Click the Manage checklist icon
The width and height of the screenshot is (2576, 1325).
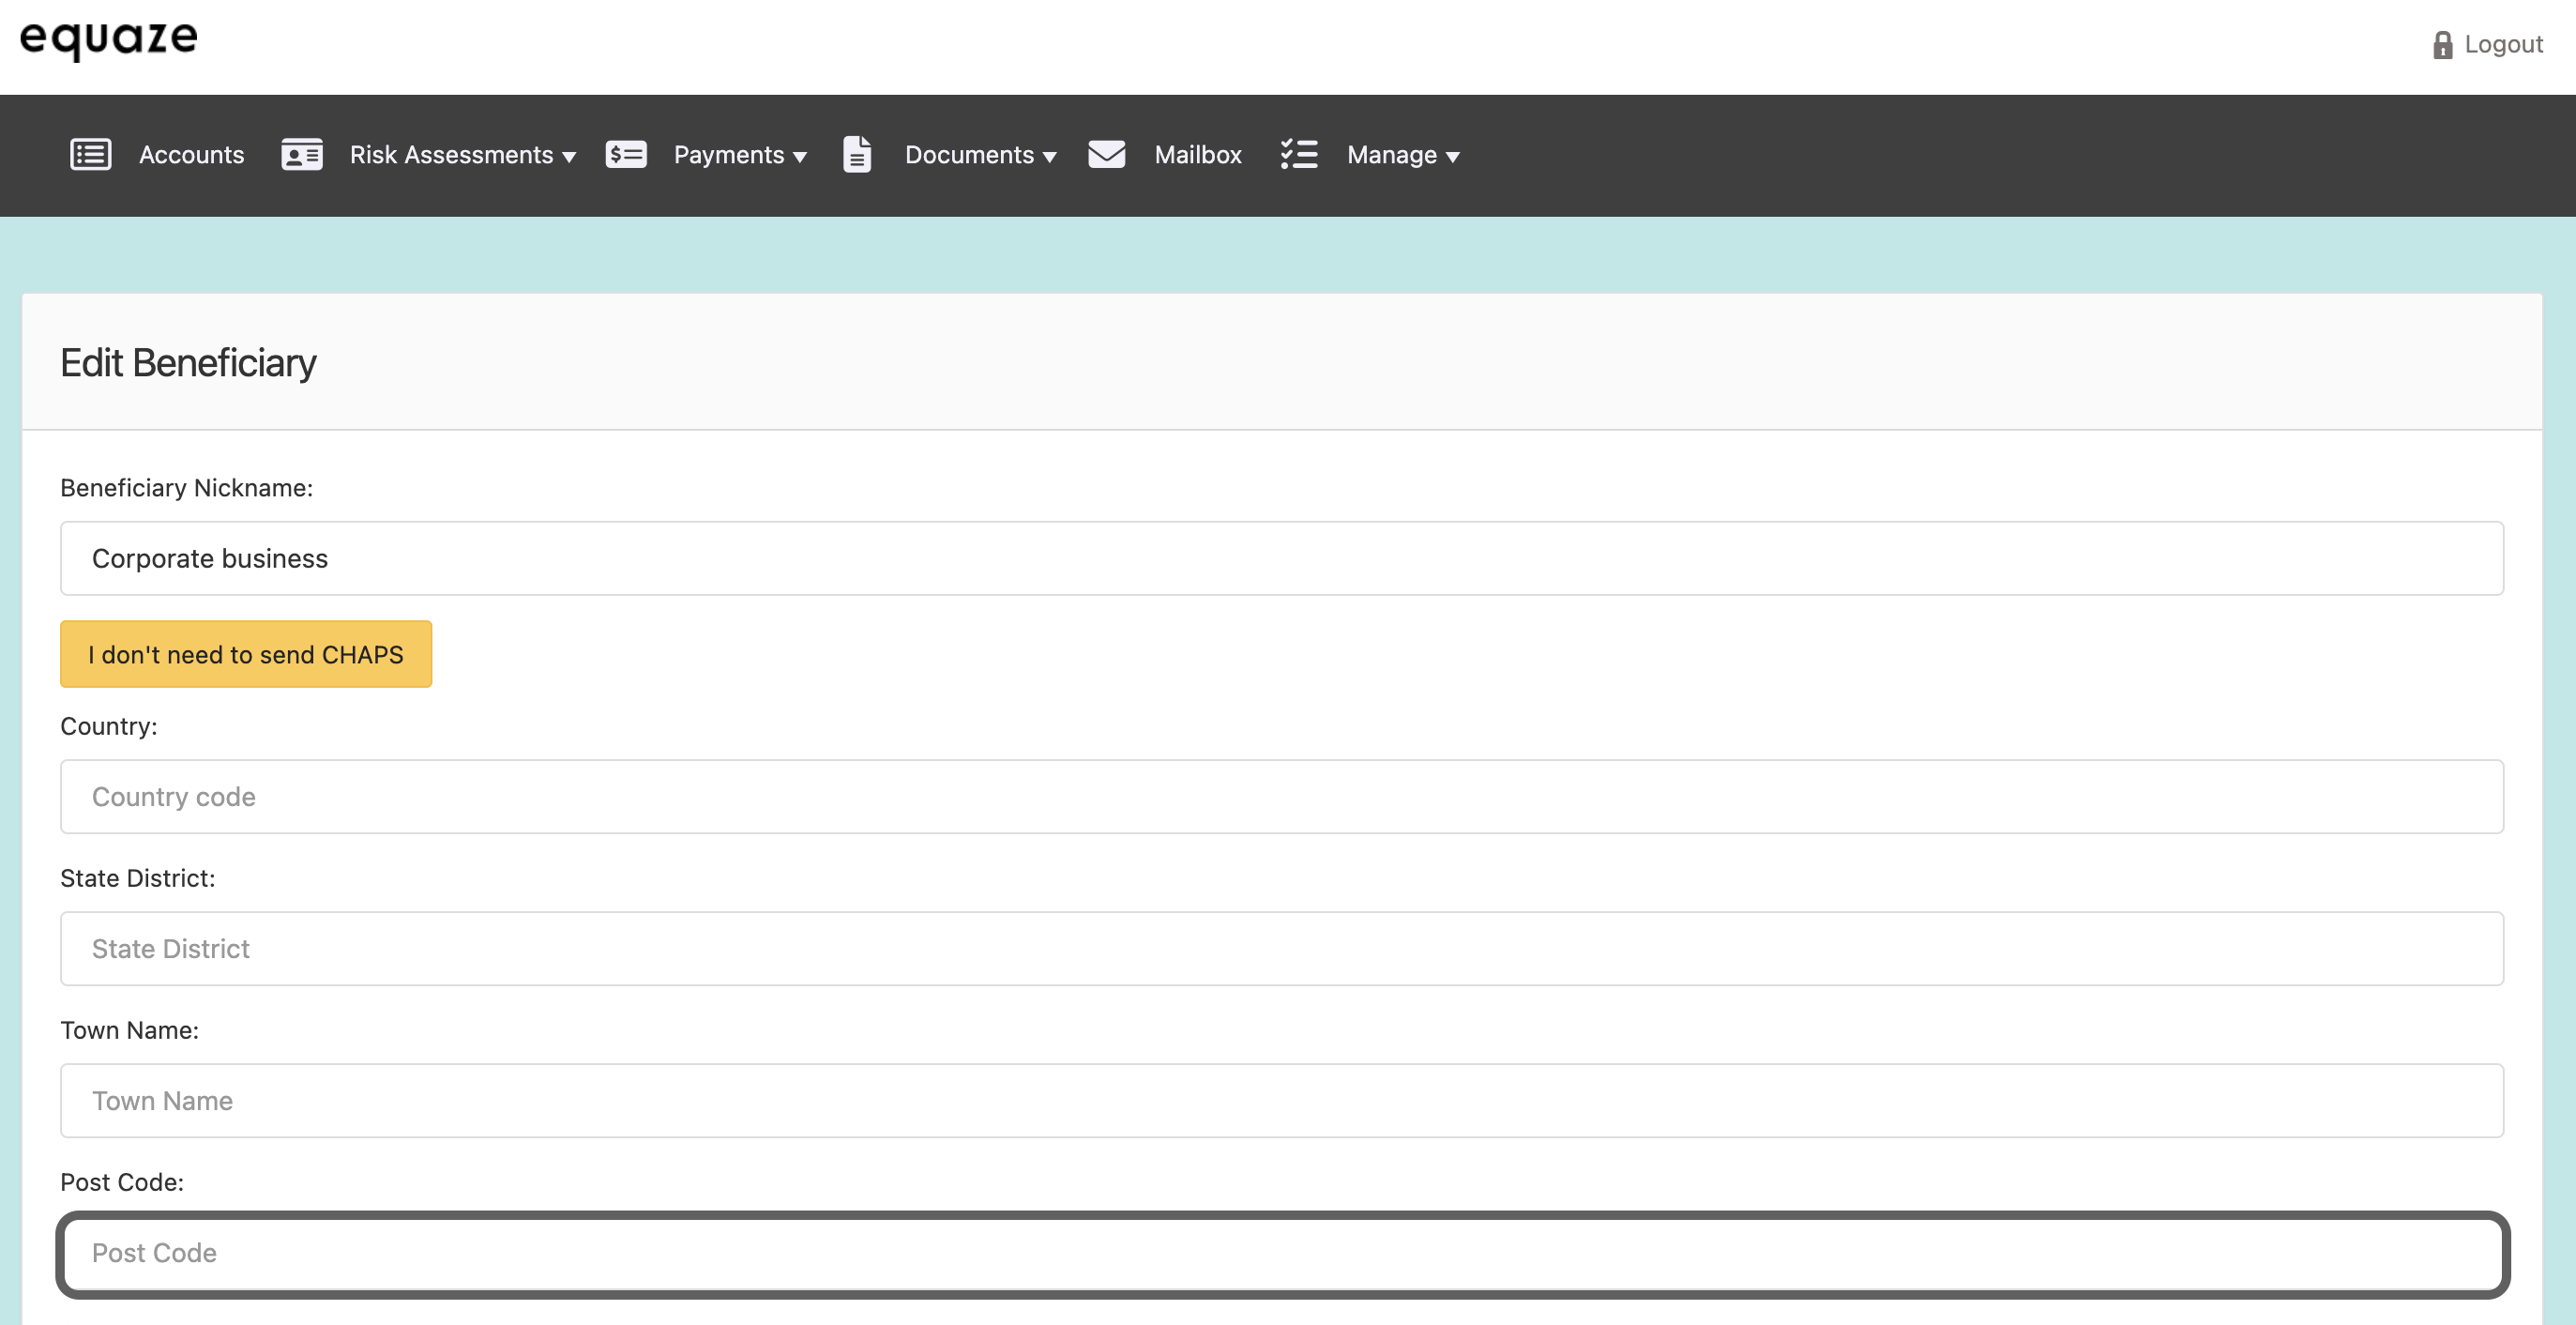tap(1299, 155)
